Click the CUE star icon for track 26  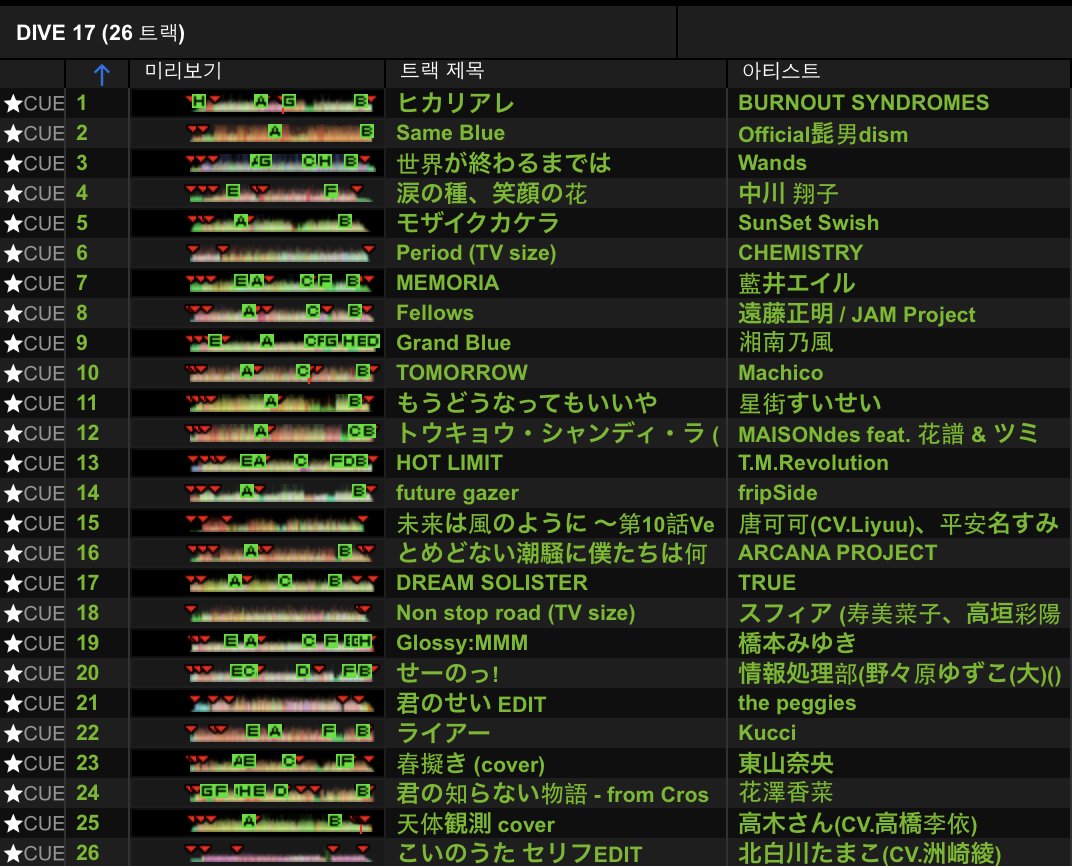tap(13, 854)
